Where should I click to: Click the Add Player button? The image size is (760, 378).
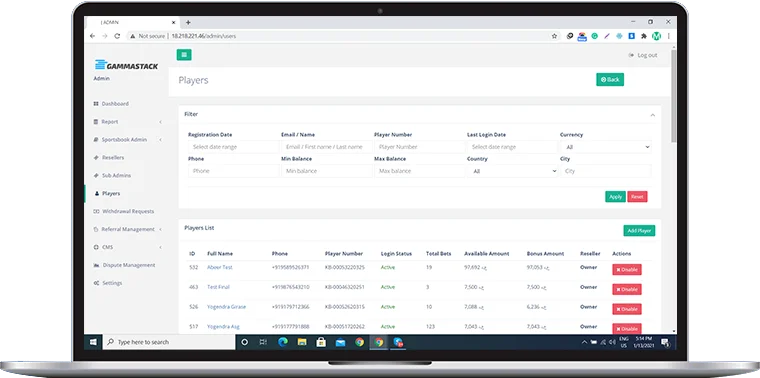[639, 231]
